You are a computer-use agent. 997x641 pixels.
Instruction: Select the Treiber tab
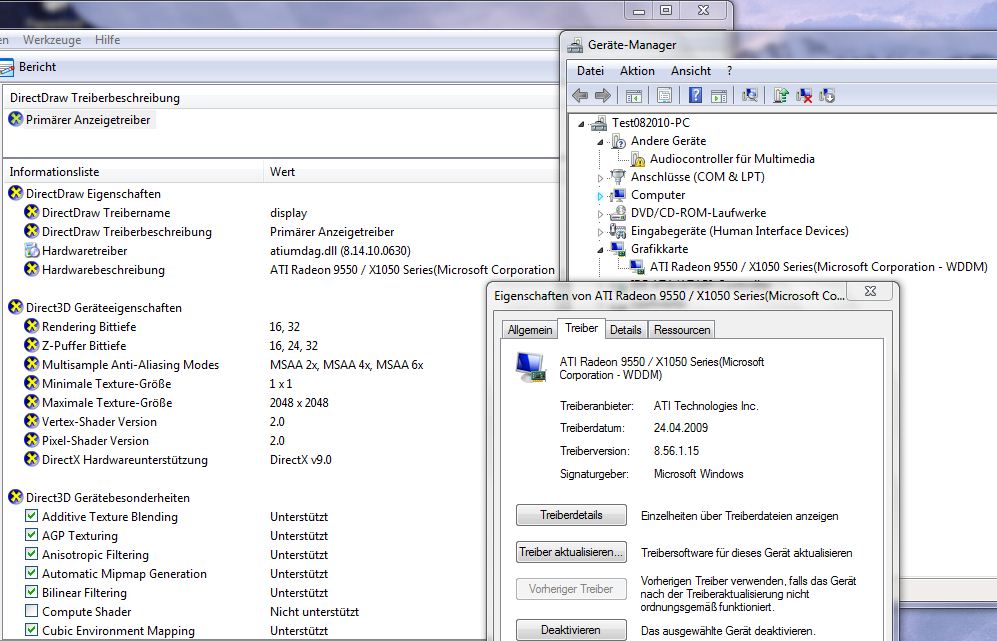(581, 328)
